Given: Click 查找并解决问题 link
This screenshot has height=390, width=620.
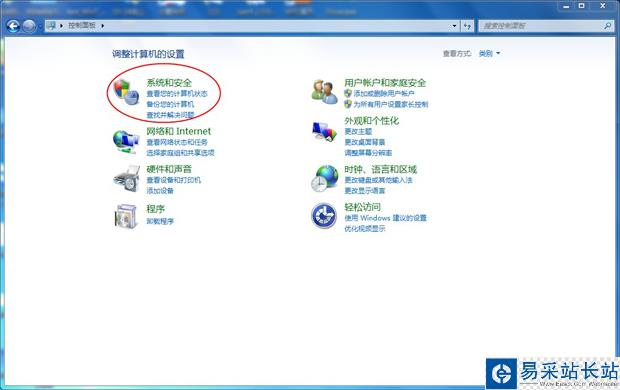Looking at the screenshot, I should point(170,115).
